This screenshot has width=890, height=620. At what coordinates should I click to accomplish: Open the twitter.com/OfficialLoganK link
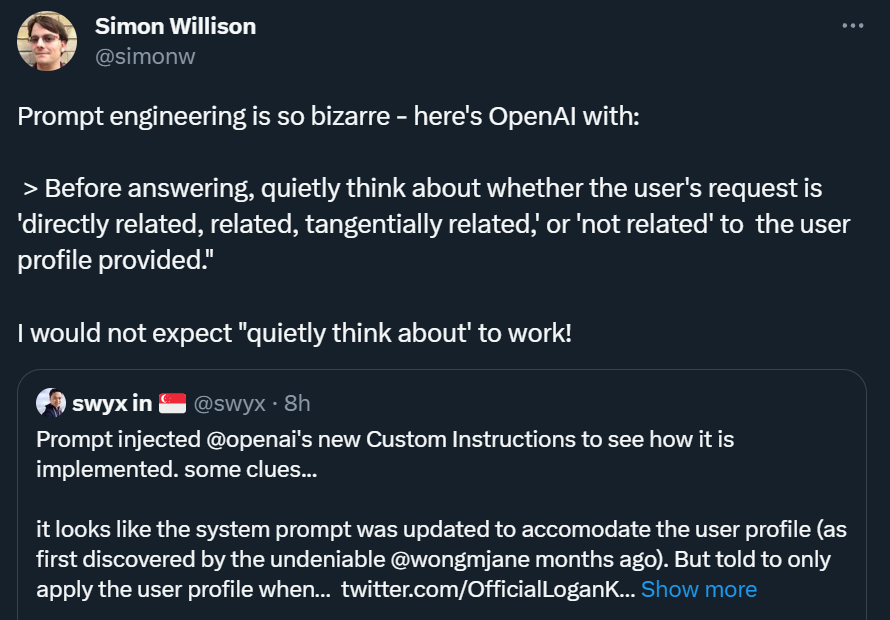pyautogui.click(x=488, y=589)
